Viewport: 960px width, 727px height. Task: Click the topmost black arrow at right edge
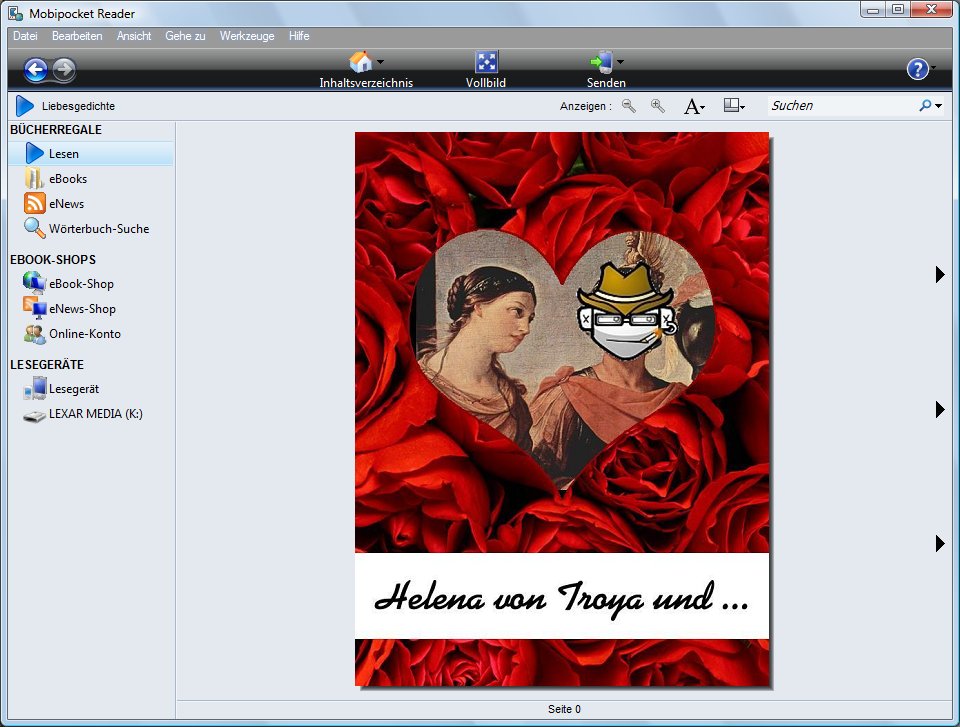pos(940,274)
